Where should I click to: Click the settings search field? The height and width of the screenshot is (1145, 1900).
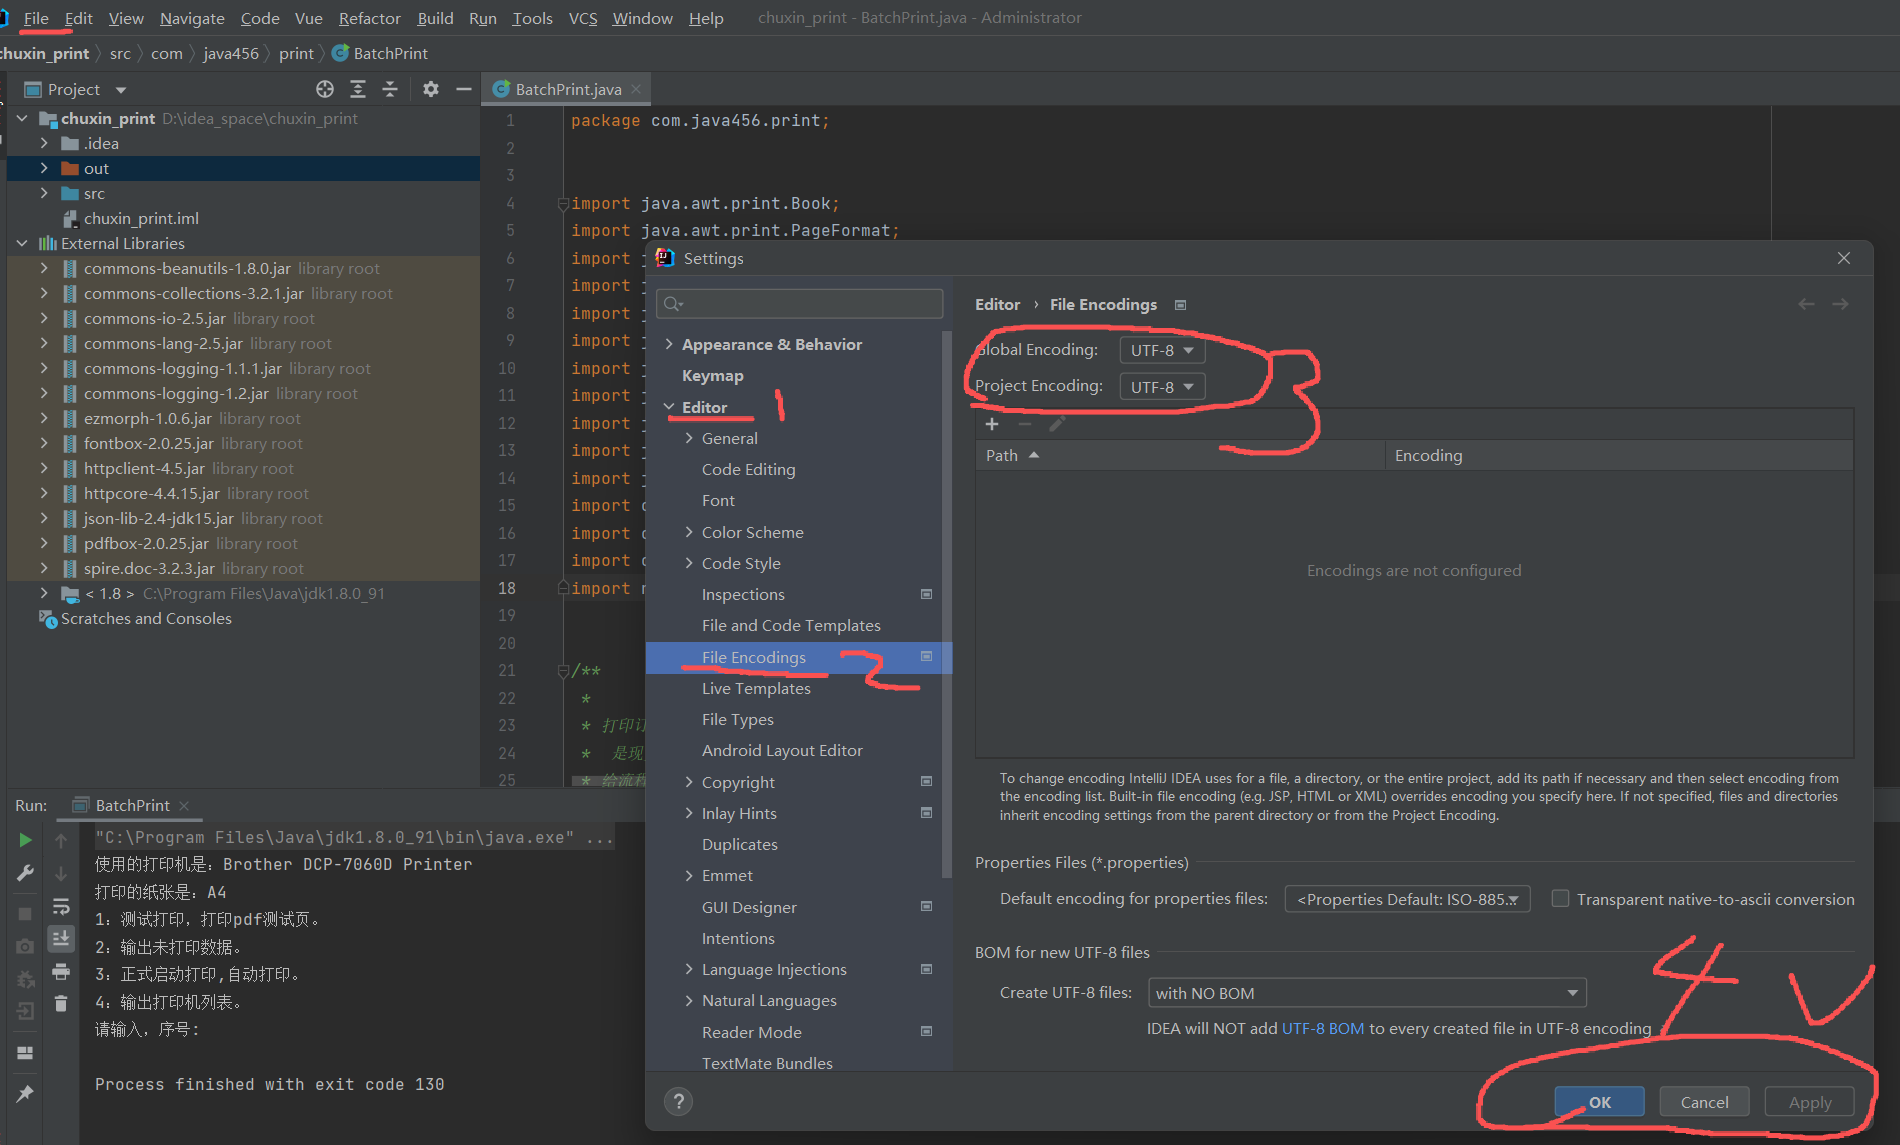(x=800, y=304)
